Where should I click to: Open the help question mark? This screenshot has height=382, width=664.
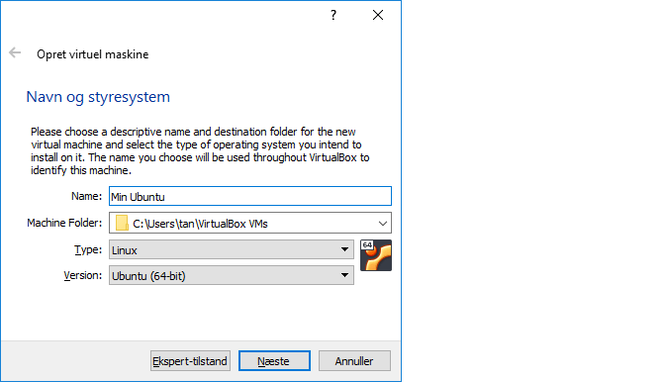point(334,15)
